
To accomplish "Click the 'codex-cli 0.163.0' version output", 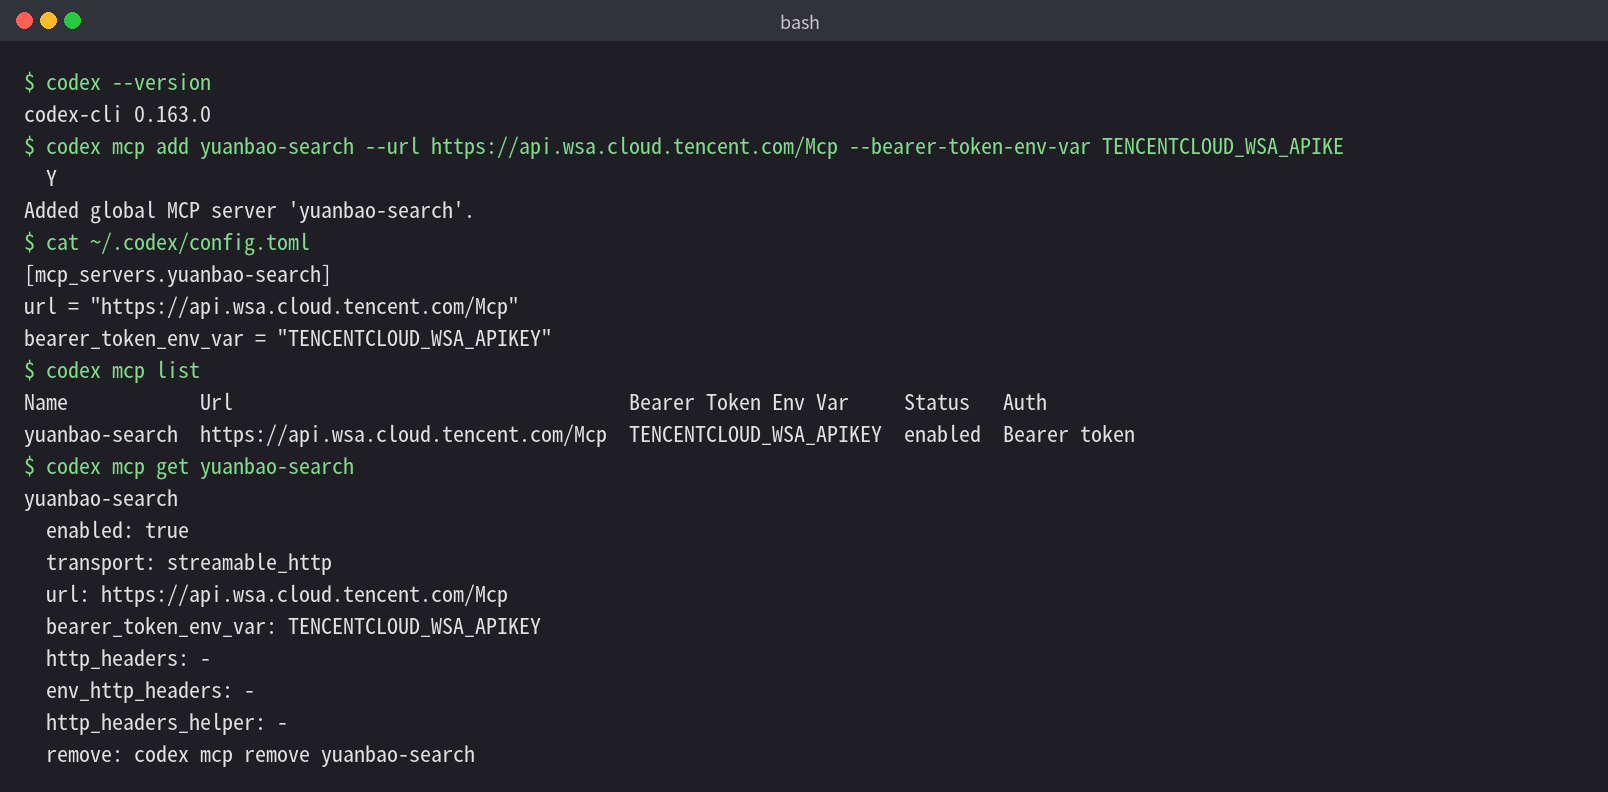I will point(118,115).
